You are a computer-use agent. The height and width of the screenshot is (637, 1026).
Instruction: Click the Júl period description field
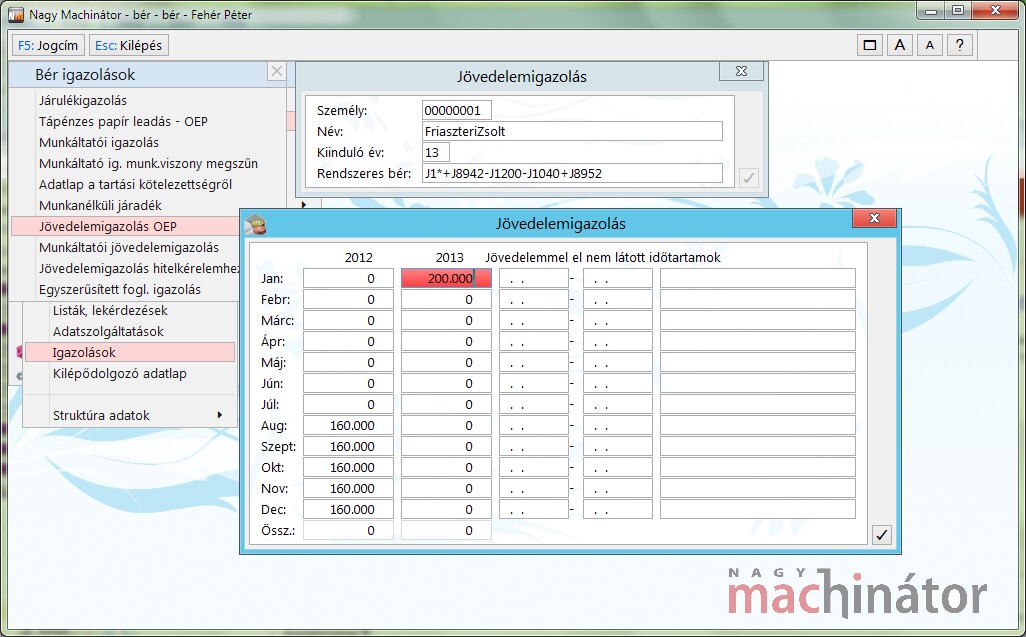(758, 404)
